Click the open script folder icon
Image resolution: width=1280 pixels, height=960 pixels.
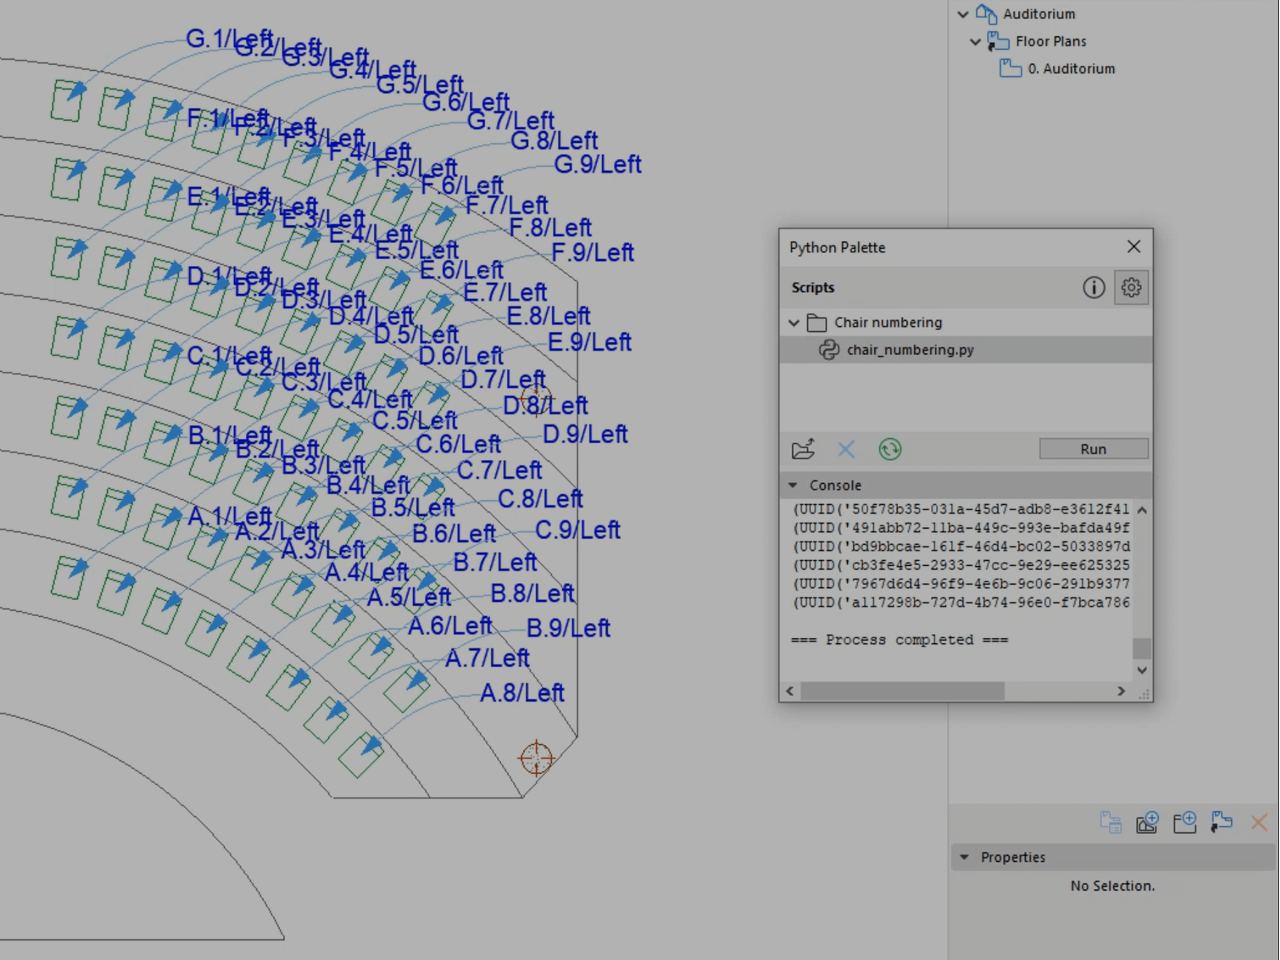(803, 449)
